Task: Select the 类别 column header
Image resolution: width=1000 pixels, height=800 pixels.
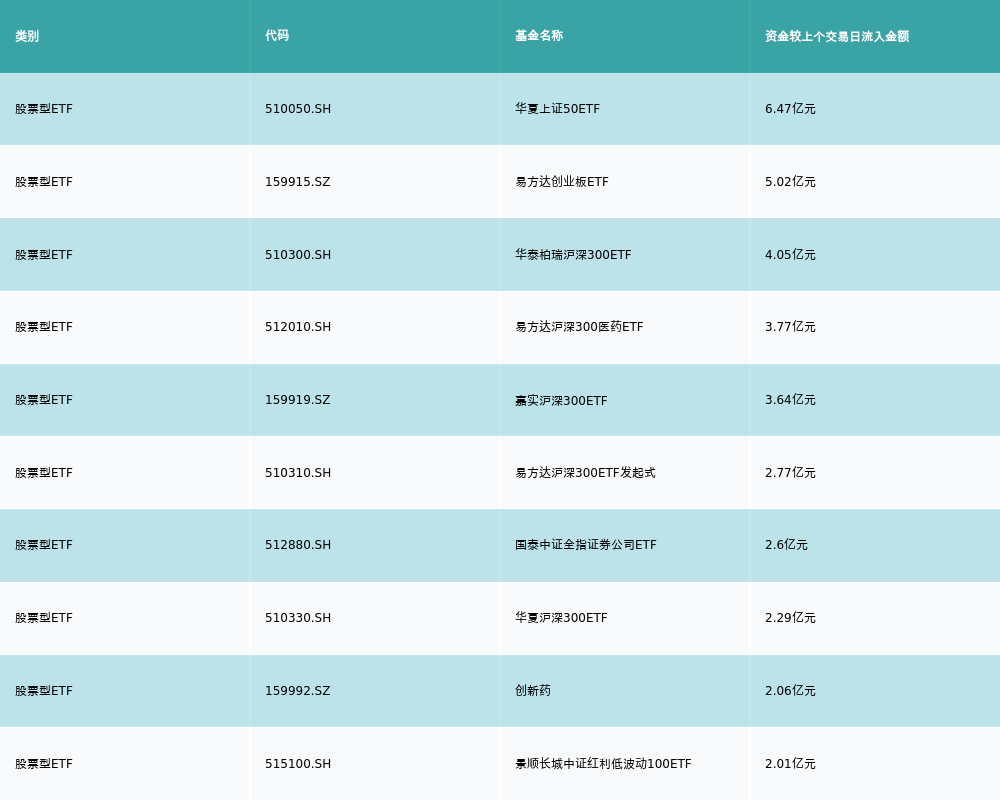Action: tap(27, 36)
